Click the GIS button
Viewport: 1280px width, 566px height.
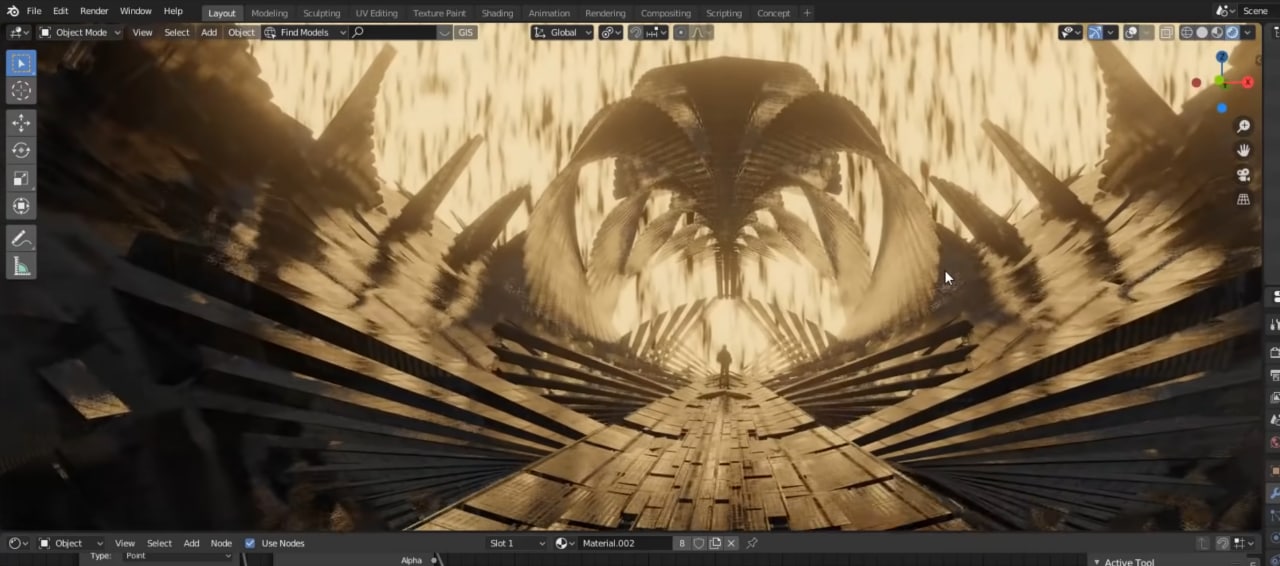[465, 32]
